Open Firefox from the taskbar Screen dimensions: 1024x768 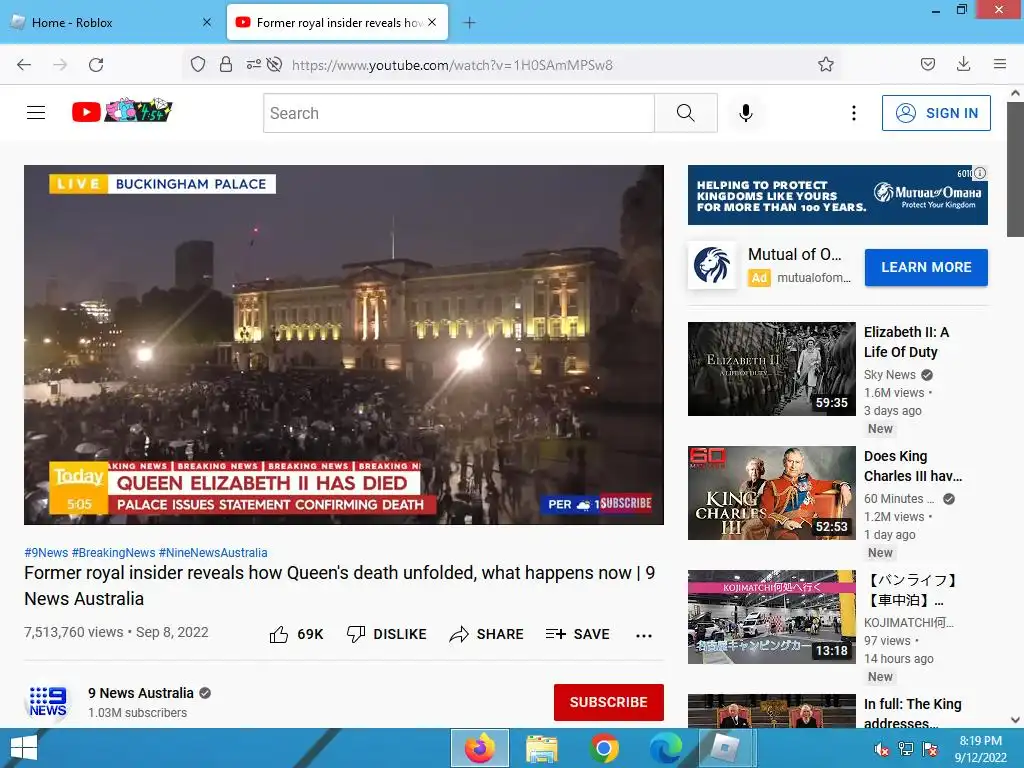pos(480,748)
